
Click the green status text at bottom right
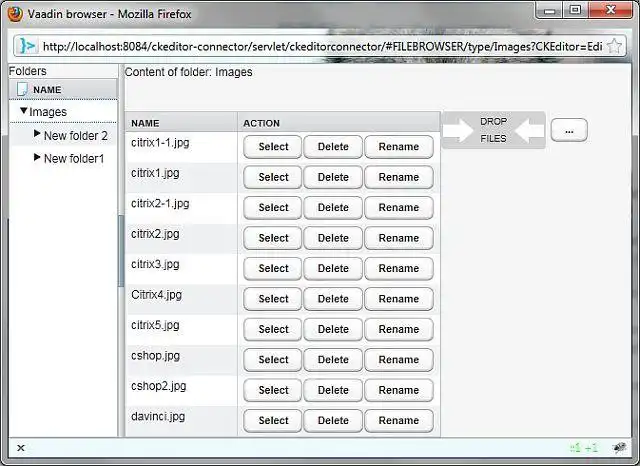coord(584,448)
